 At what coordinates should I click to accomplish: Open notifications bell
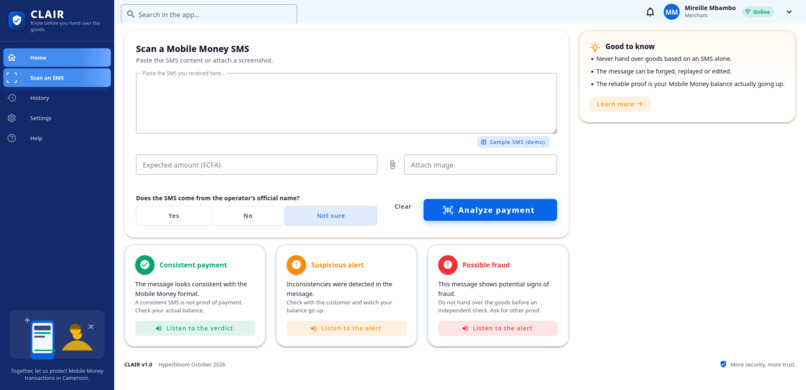point(650,12)
